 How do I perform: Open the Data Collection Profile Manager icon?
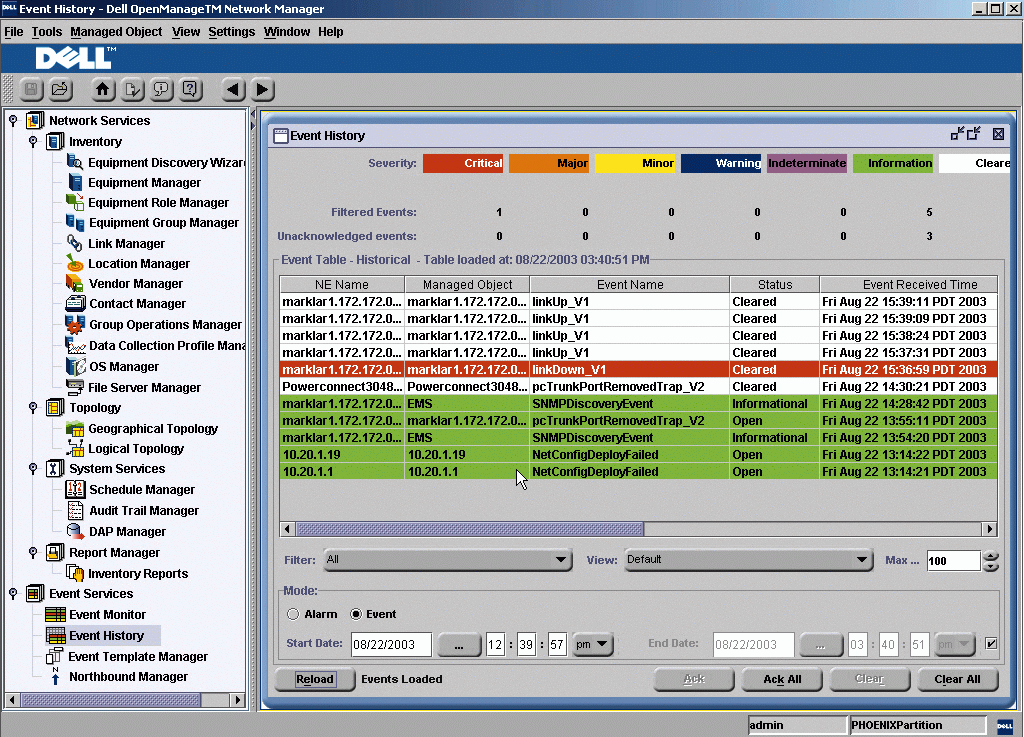coord(75,345)
